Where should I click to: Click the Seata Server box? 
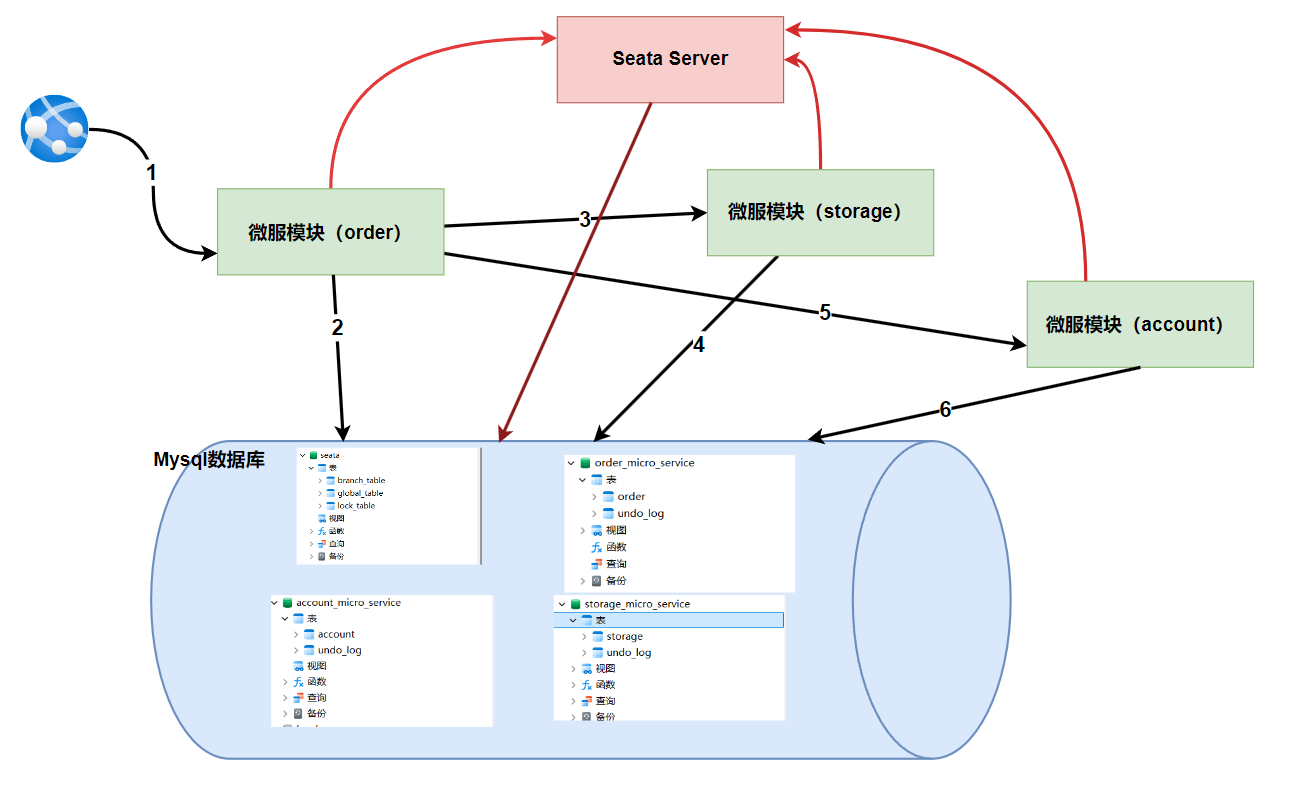(670, 59)
